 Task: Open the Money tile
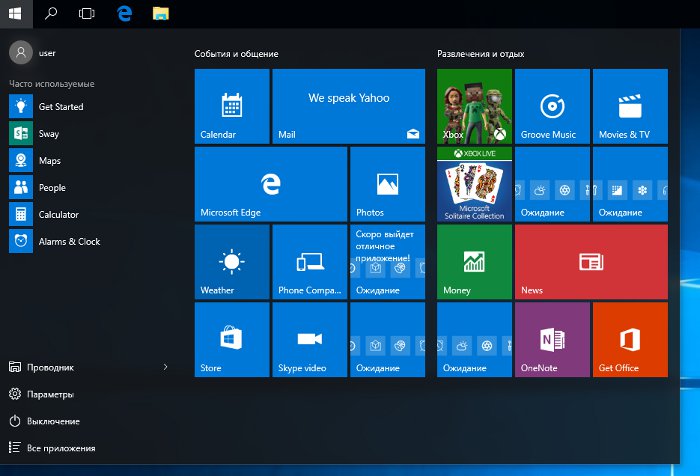pos(475,262)
